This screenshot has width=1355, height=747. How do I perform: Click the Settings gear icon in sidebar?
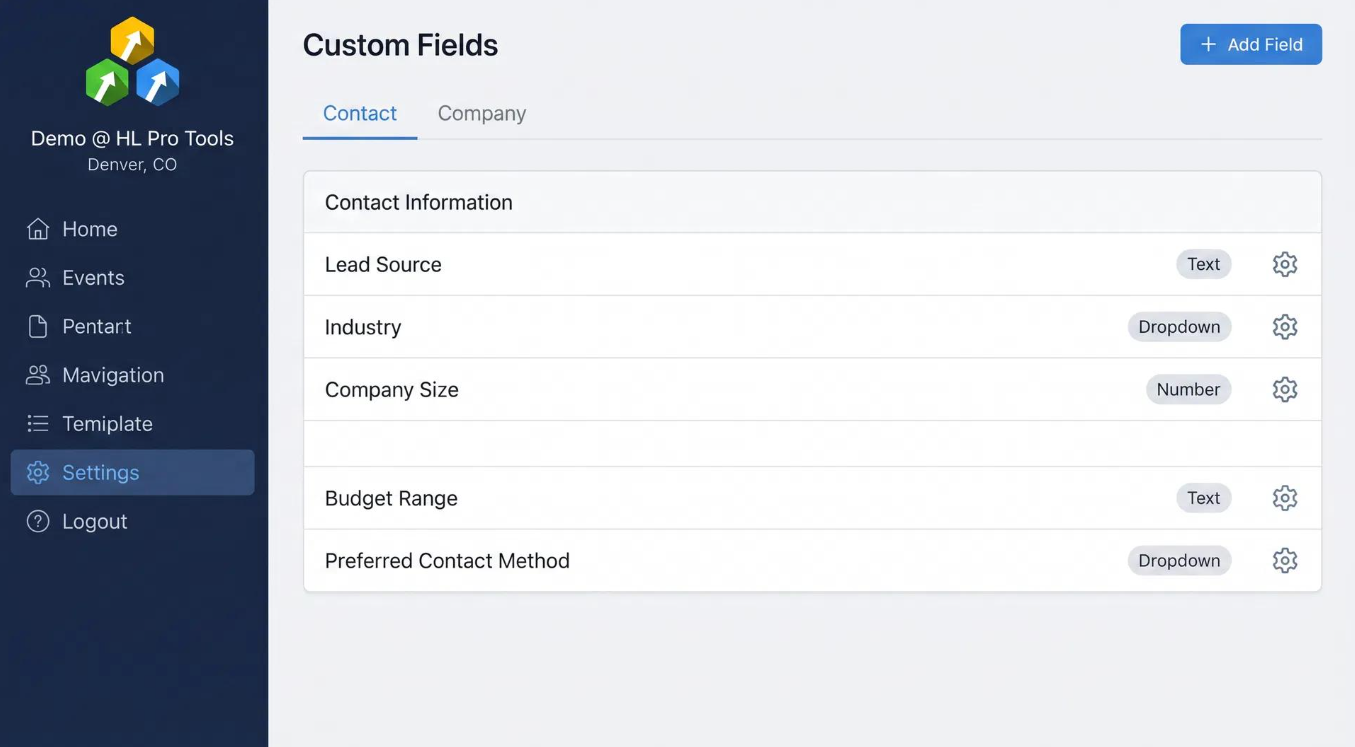(x=38, y=472)
